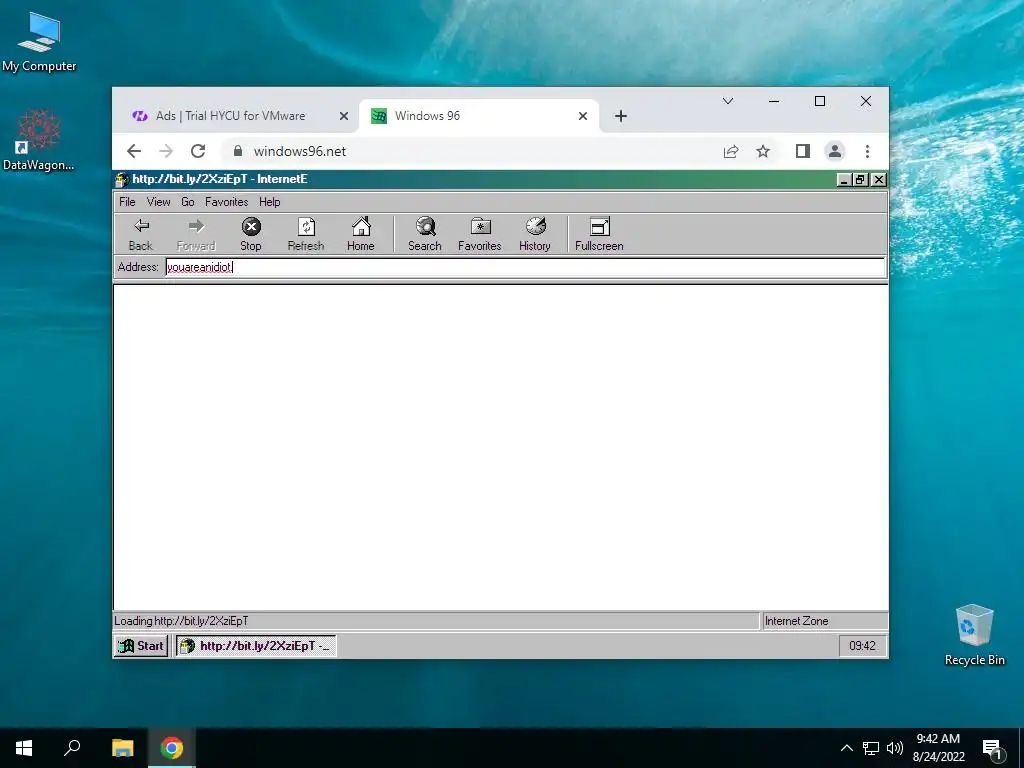Go back in Chrome

tap(134, 152)
